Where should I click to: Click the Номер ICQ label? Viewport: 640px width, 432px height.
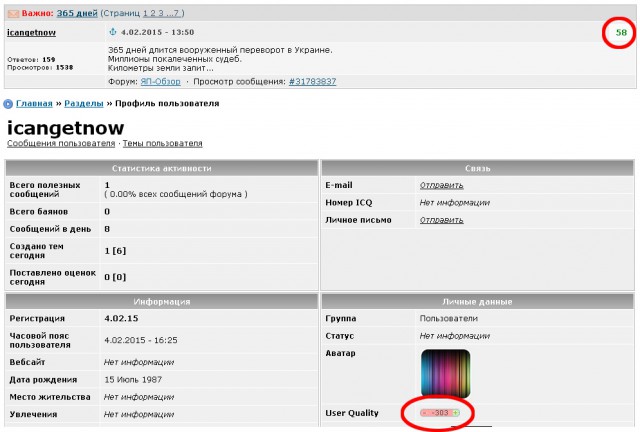tap(349, 203)
